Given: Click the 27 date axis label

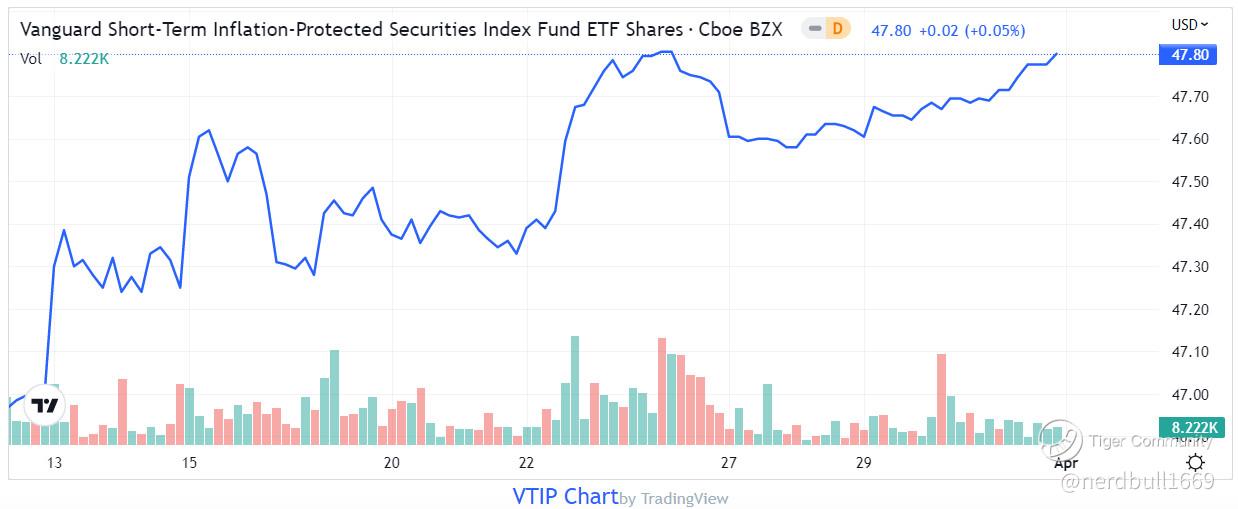Looking at the screenshot, I should coord(729,463).
